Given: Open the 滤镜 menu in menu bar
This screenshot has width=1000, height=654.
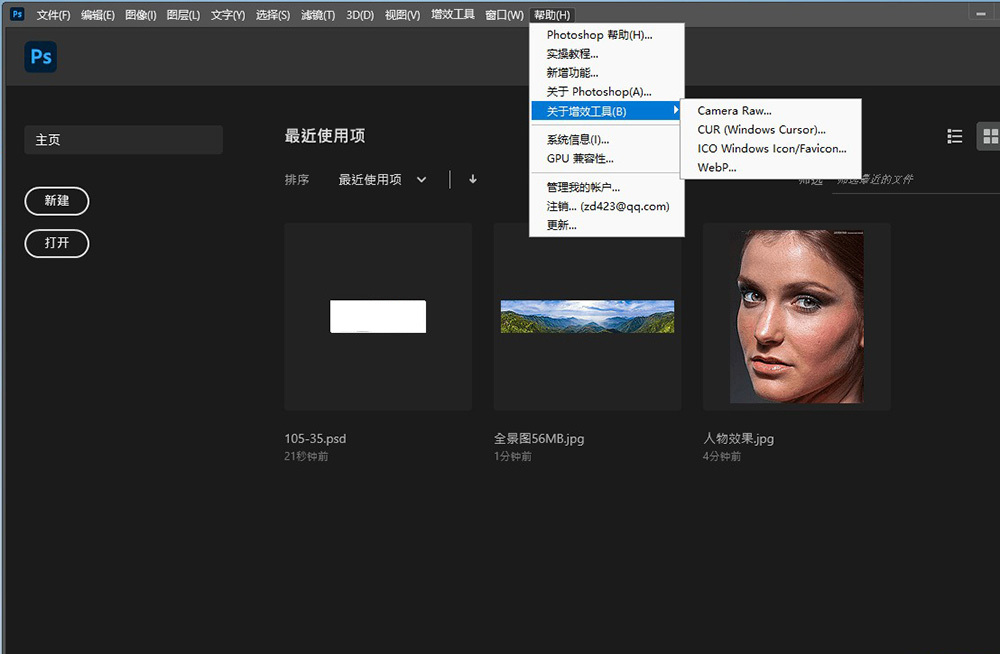Looking at the screenshot, I should pyautogui.click(x=318, y=15).
